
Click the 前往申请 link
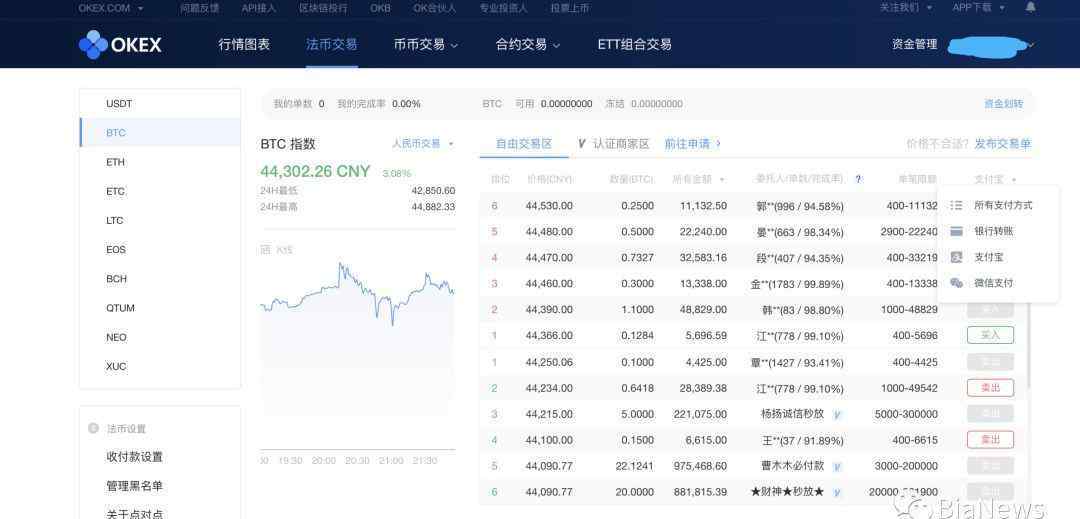pos(692,144)
